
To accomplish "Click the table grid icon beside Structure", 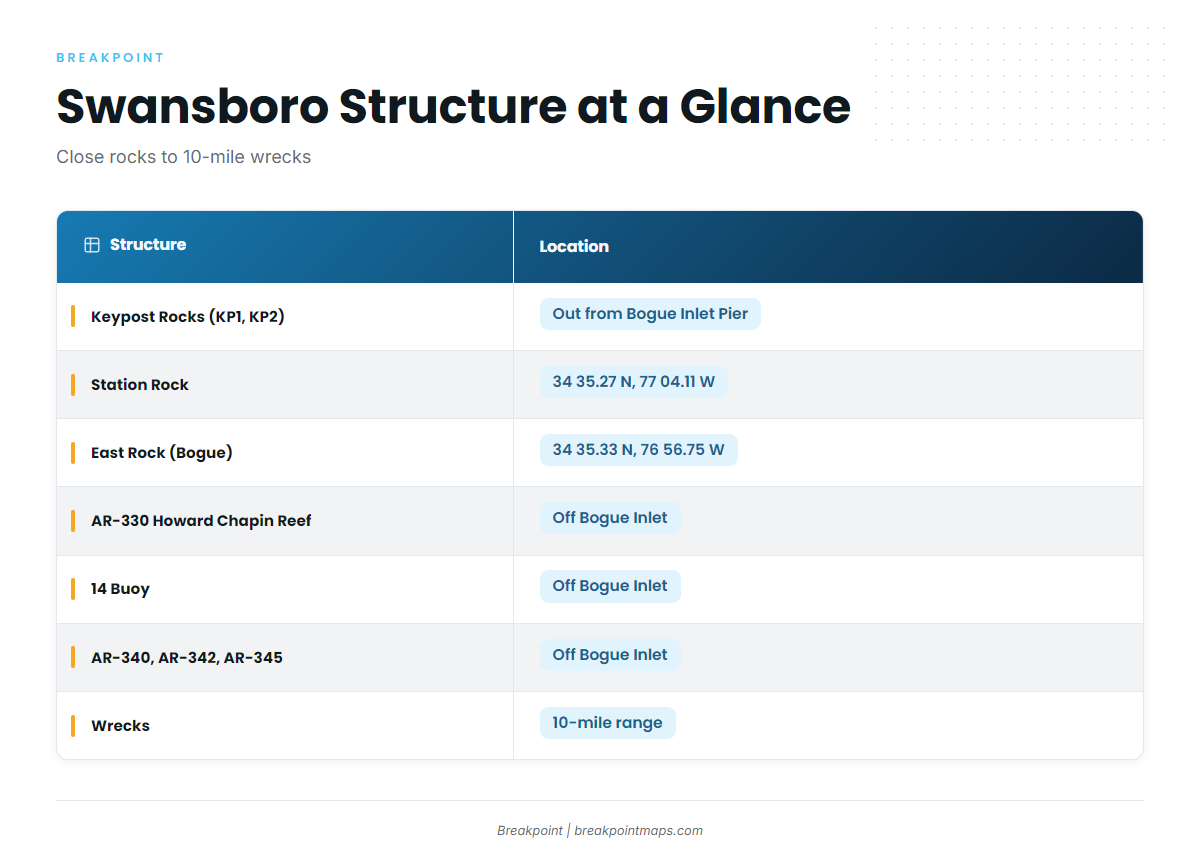I will [92, 245].
